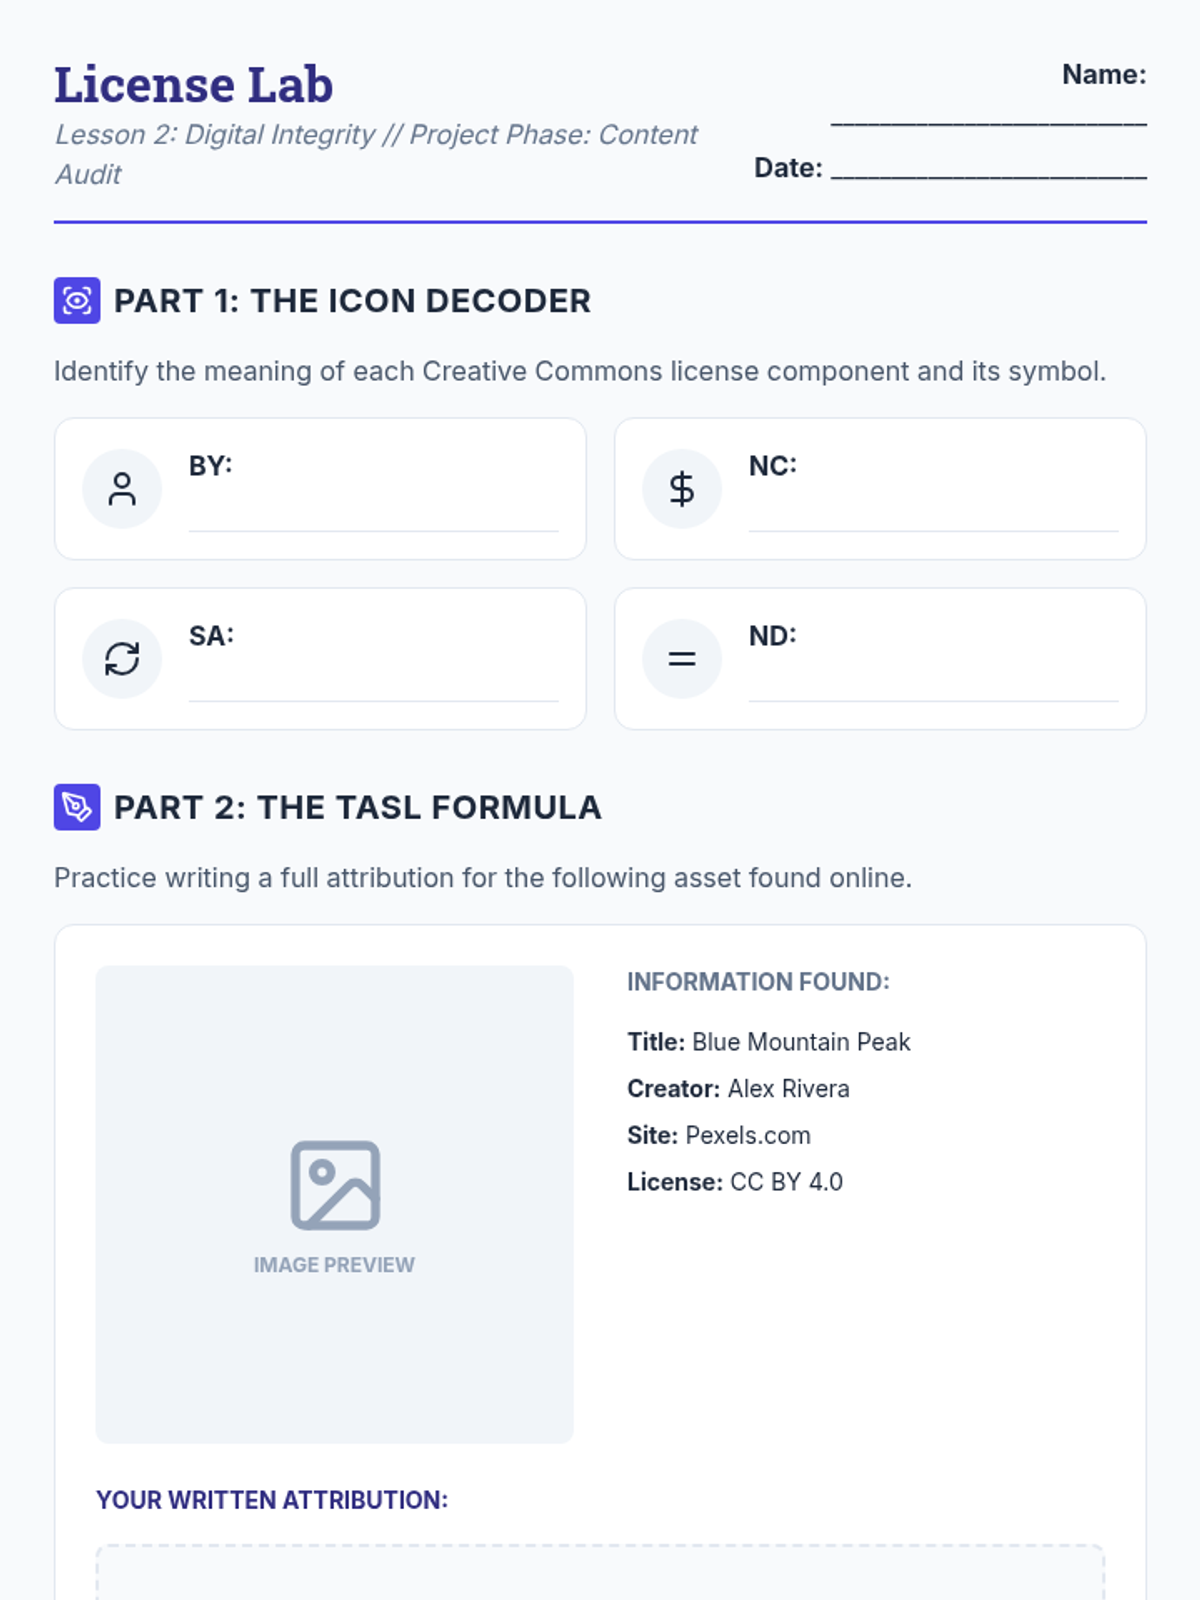
Task: Click the person icon for BY
Action: tap(122, 489)
